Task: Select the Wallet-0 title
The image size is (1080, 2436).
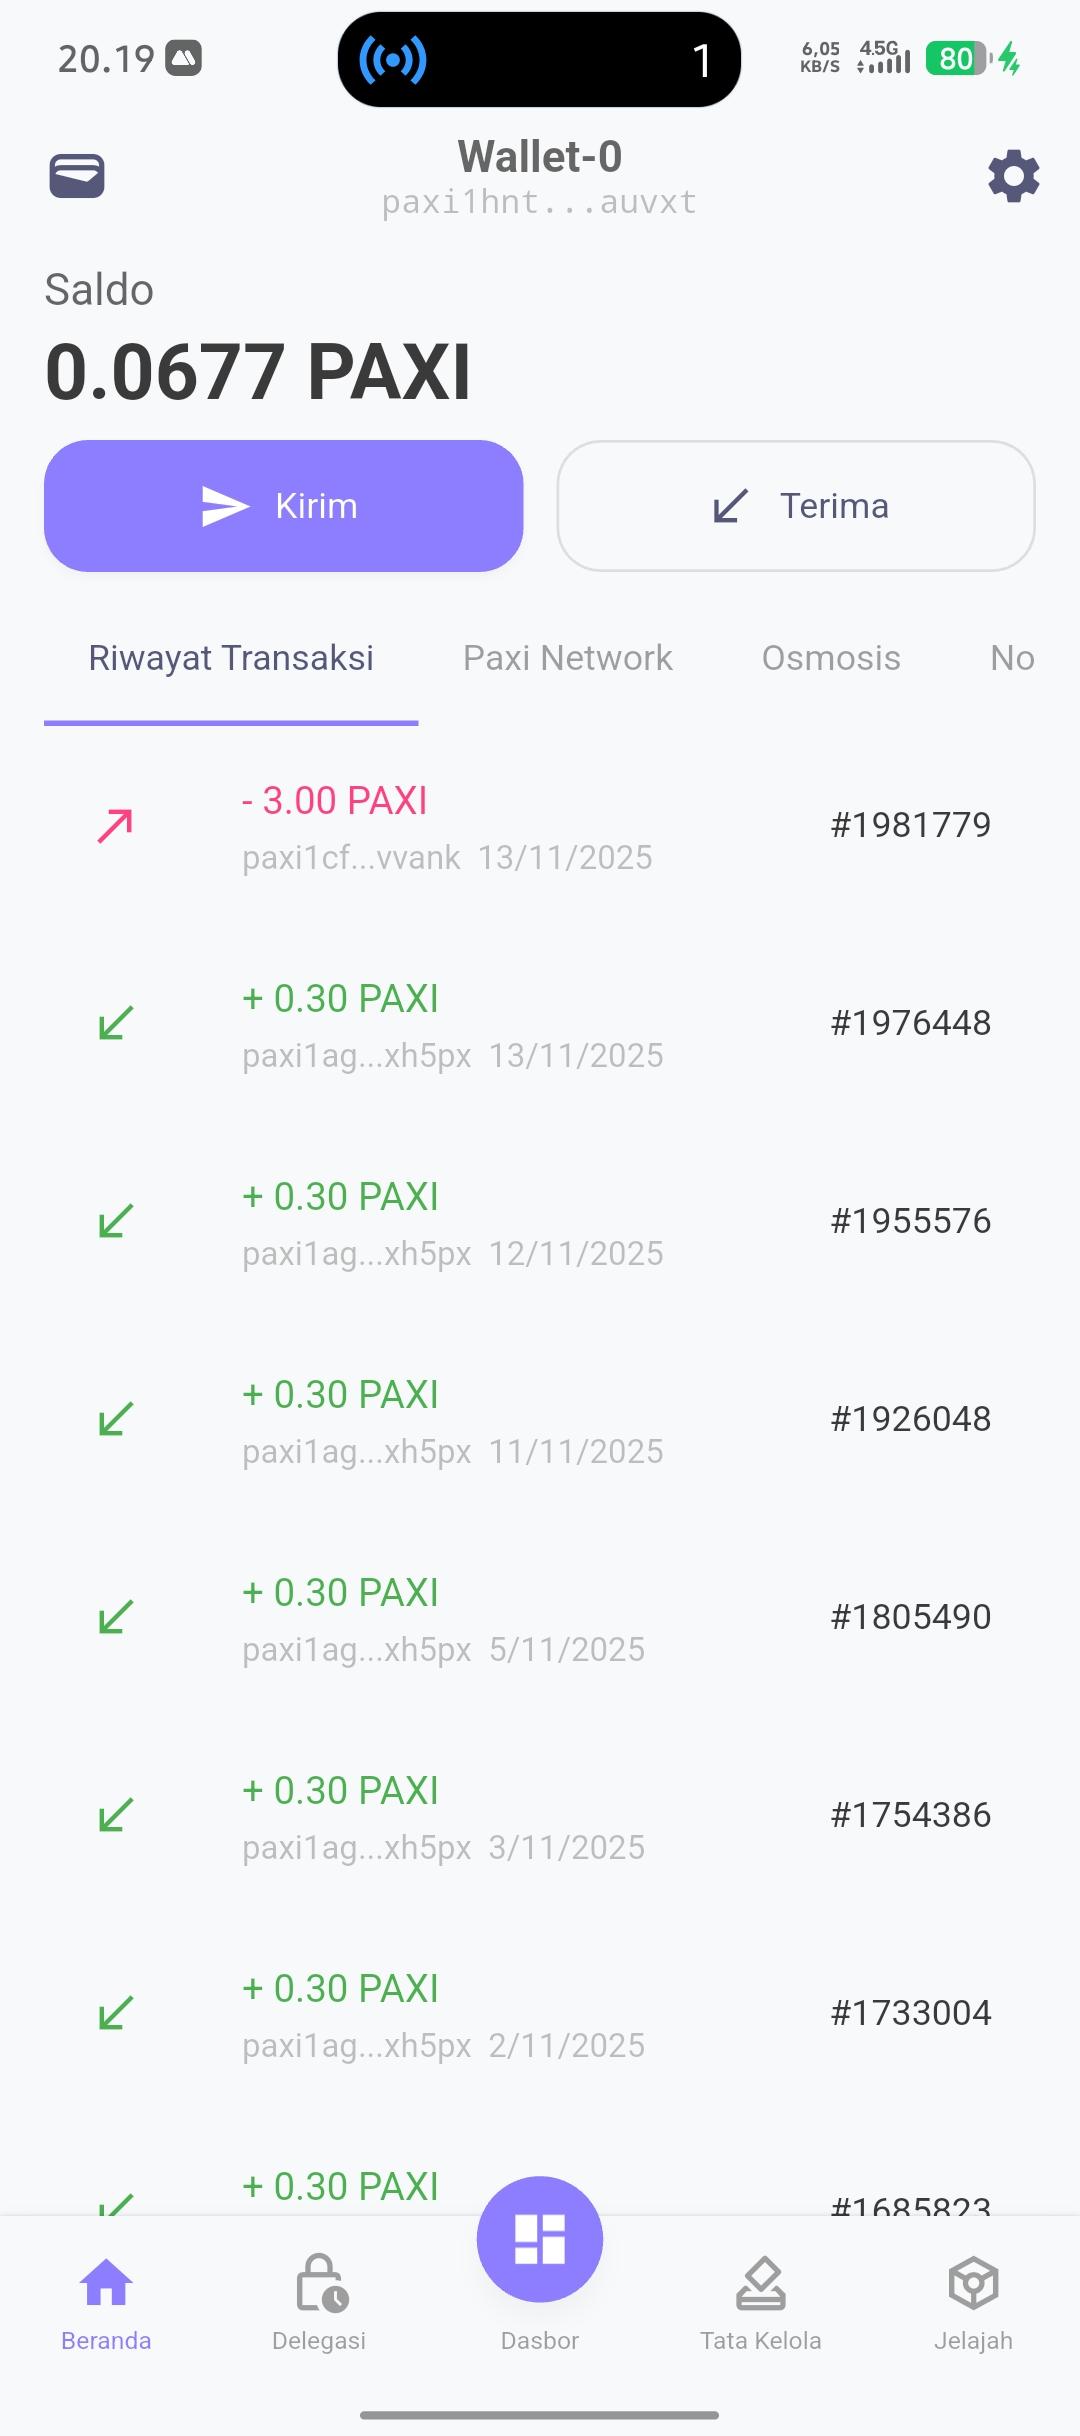Action: click(540, 156)
